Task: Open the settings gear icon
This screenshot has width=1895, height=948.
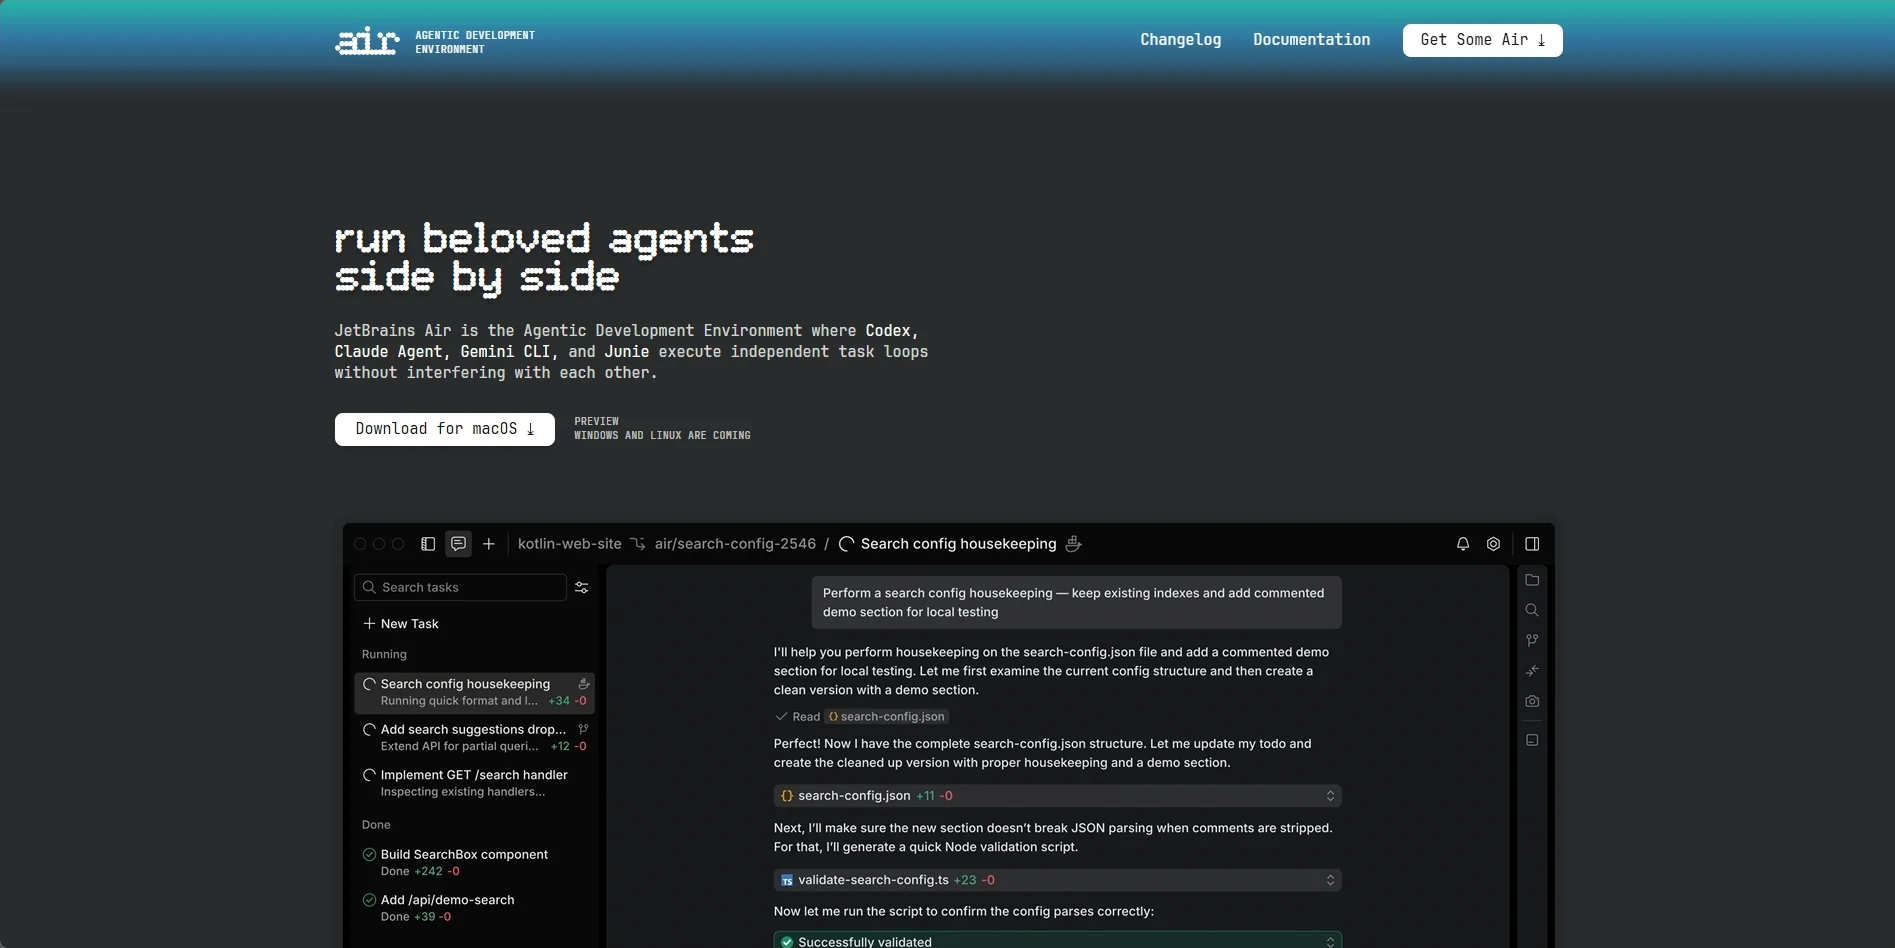Action: (1493, 544)
